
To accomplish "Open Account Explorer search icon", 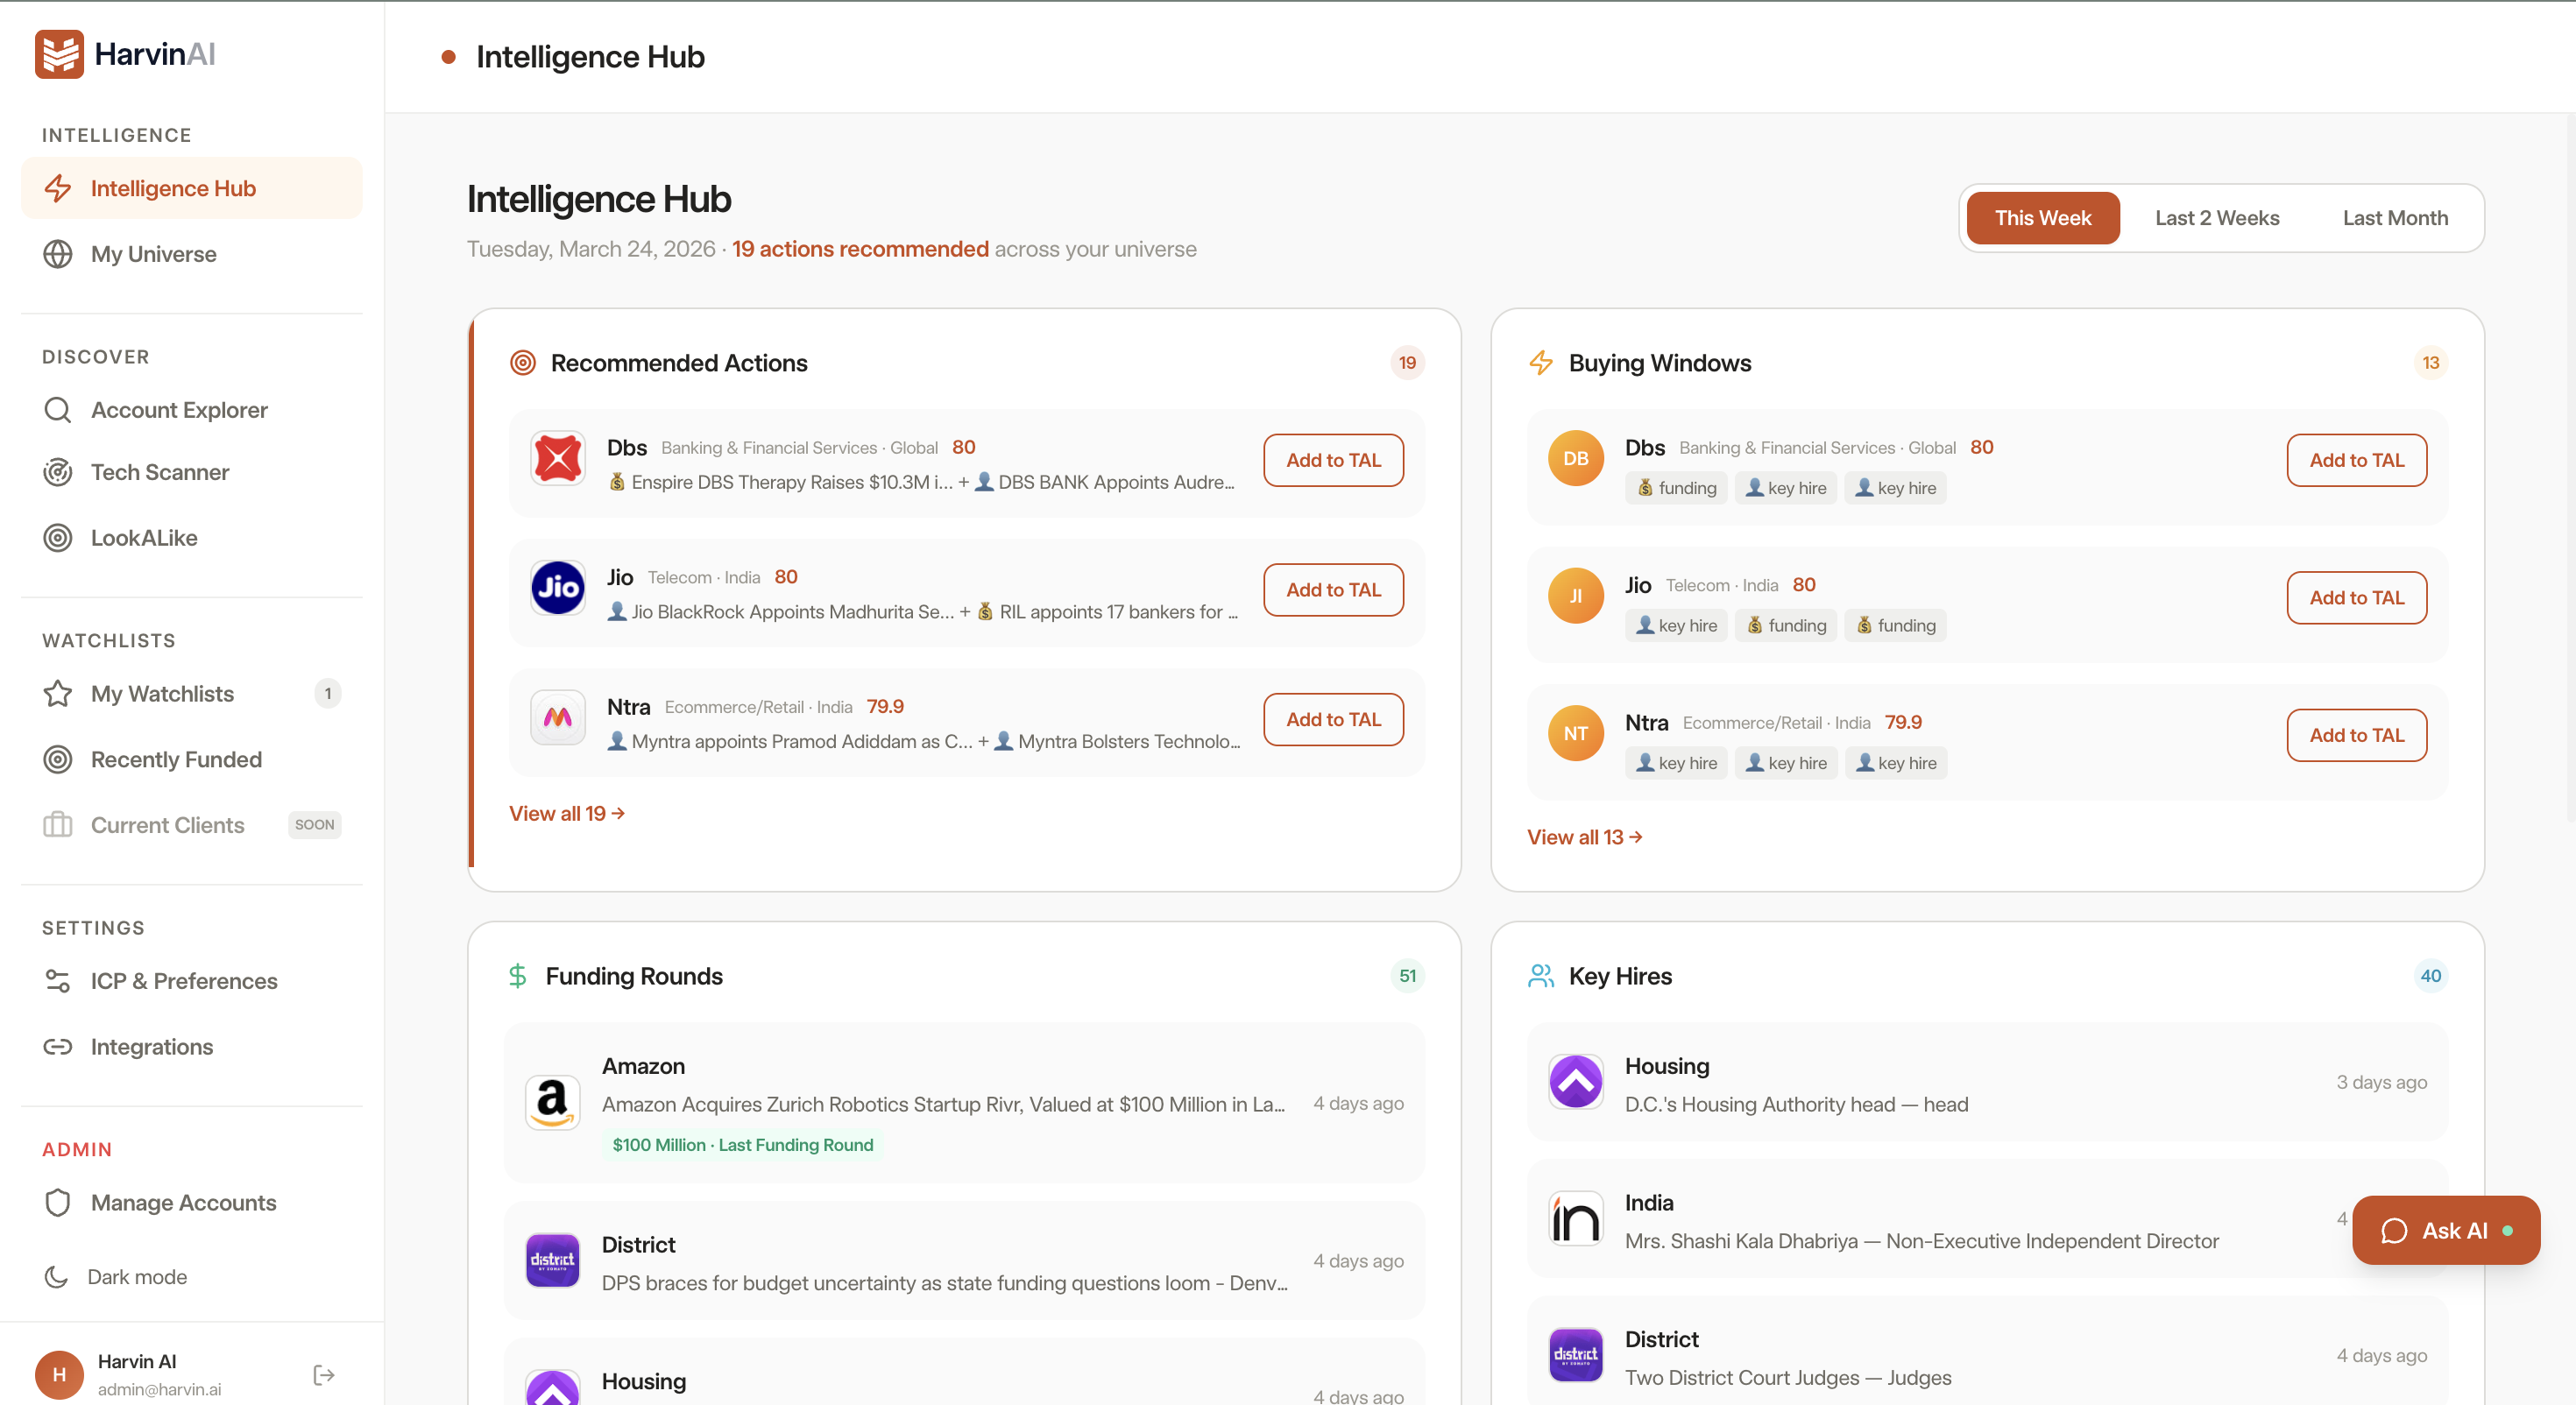I will coord(58,410).
